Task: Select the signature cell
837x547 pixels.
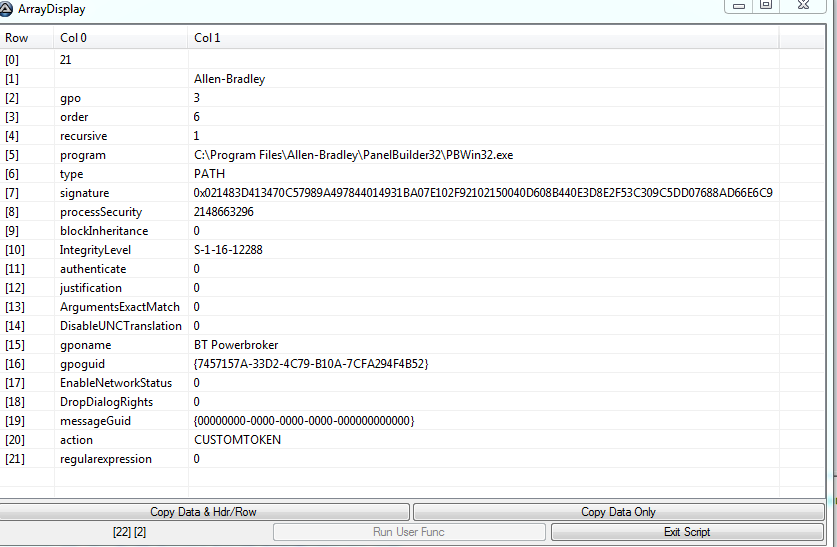Action: 84,193
